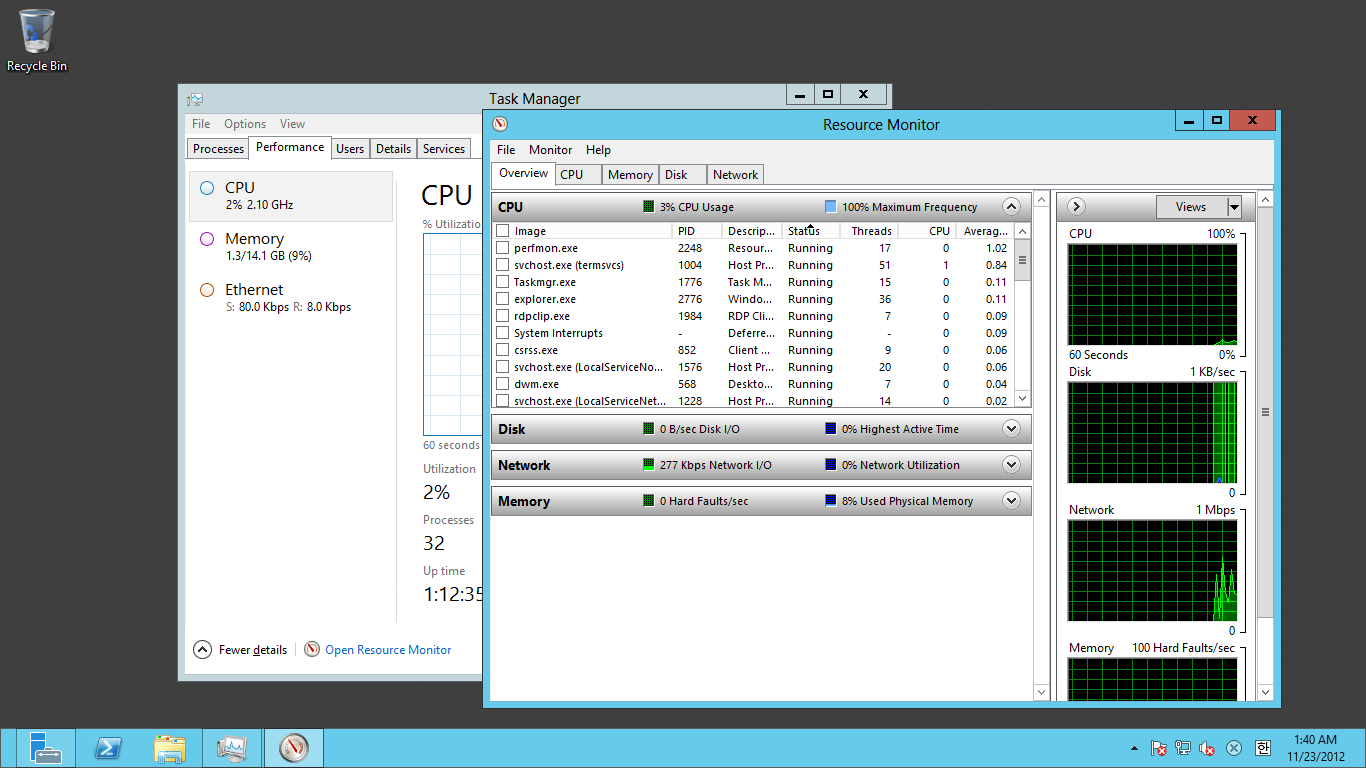This screenshot has width=1366, height=768.
Task: Expand the Network section
Action: (1011, 465)
